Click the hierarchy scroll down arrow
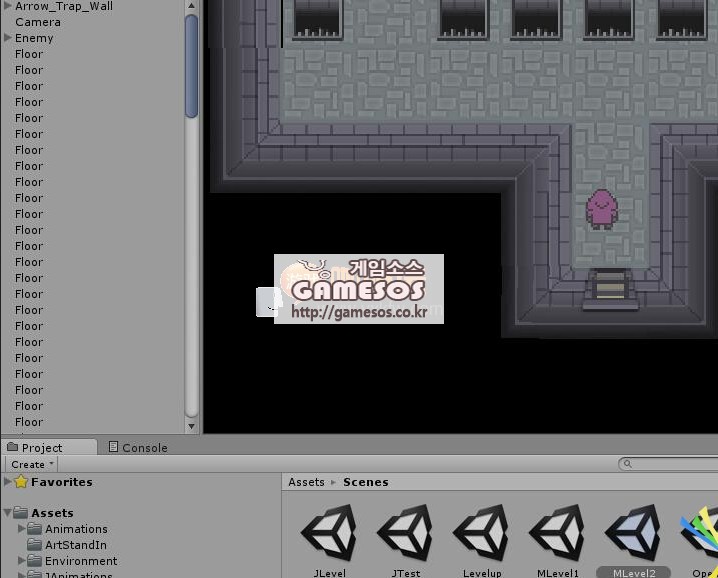The width and height of the screenshot is (718, 578). [x=191, y=426]
